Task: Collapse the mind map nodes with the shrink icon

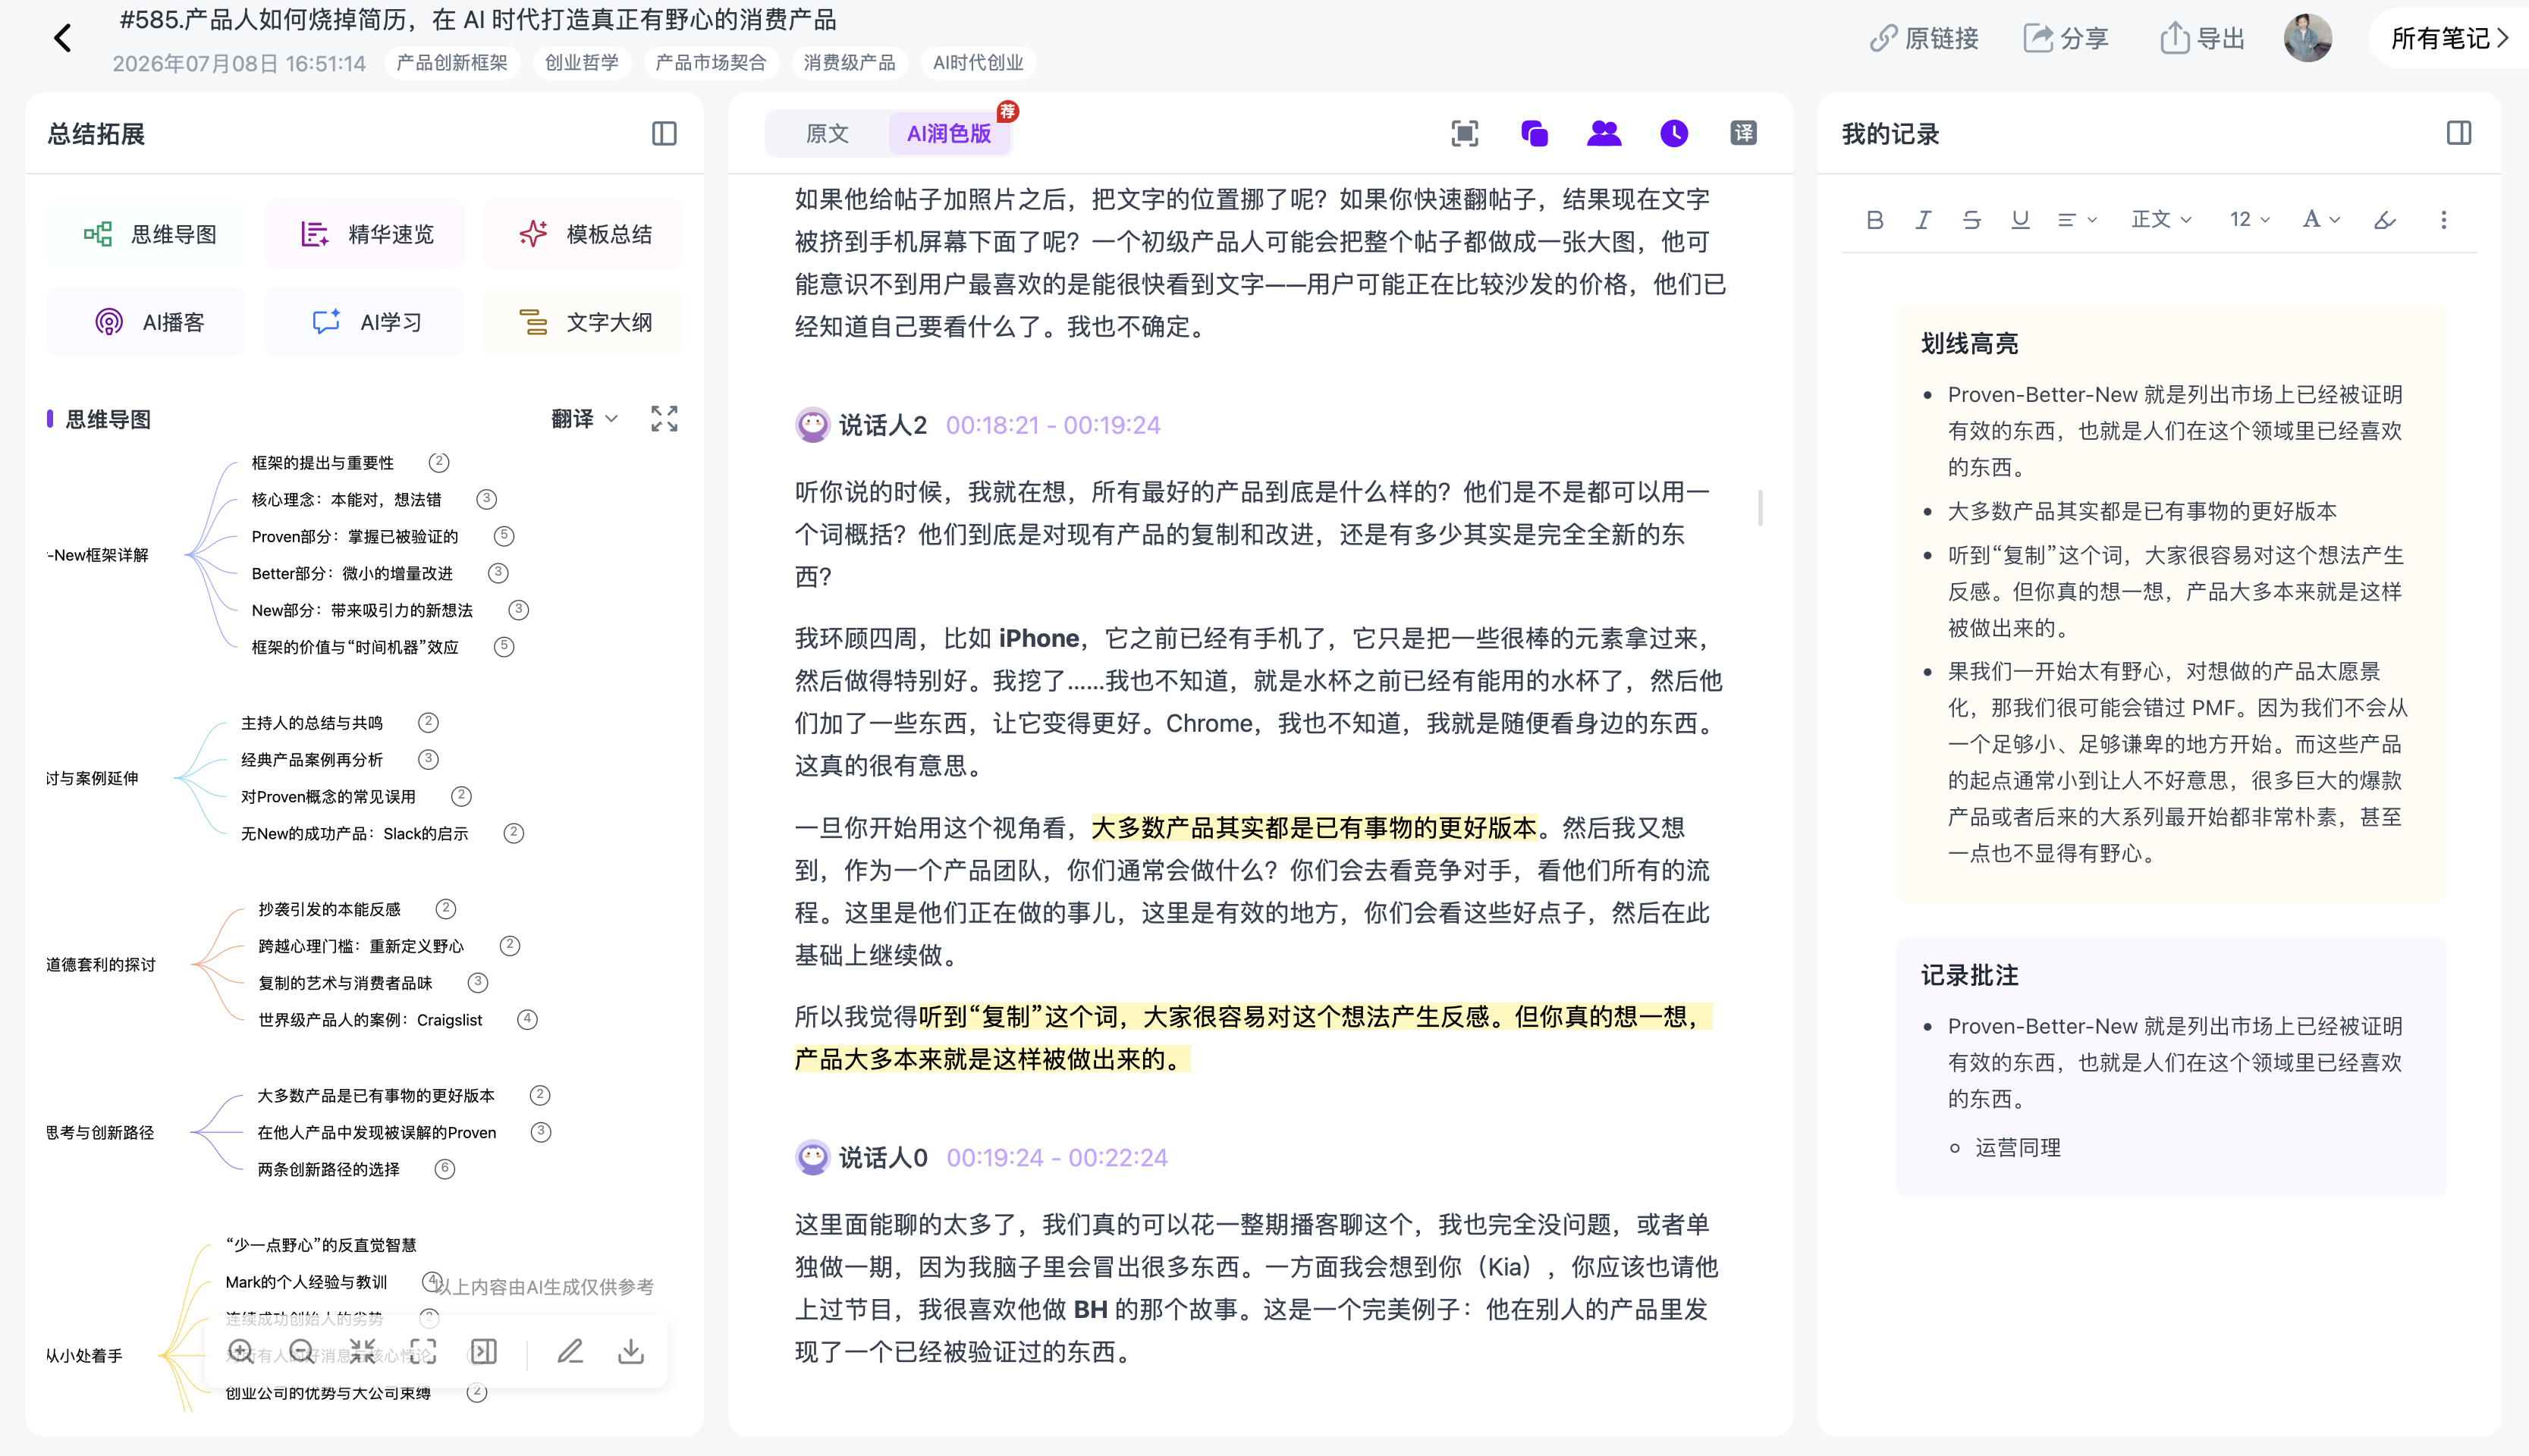Action: (x=363, y=1352)
